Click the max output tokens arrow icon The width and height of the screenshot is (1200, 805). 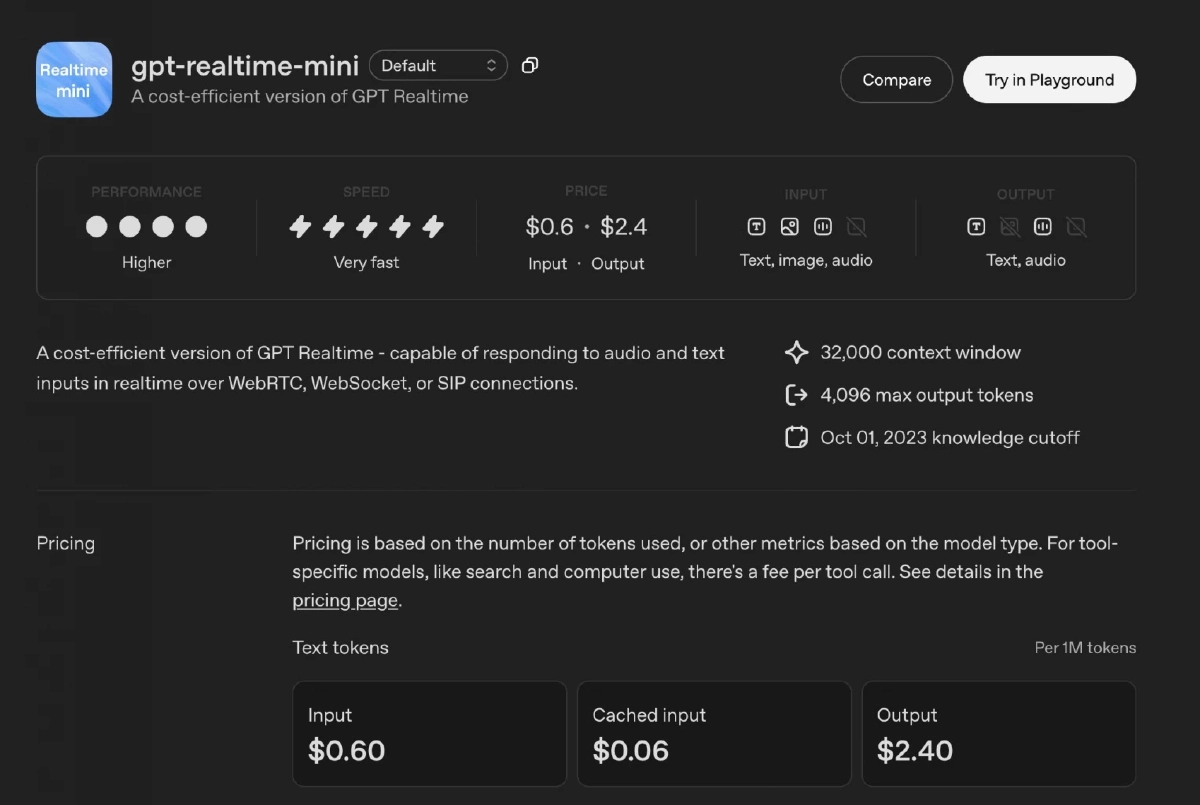click(x=796, y=395)
